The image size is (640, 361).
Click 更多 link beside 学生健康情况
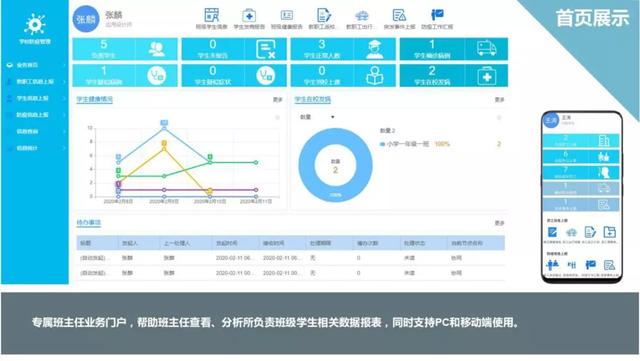[x=278, y=100]
